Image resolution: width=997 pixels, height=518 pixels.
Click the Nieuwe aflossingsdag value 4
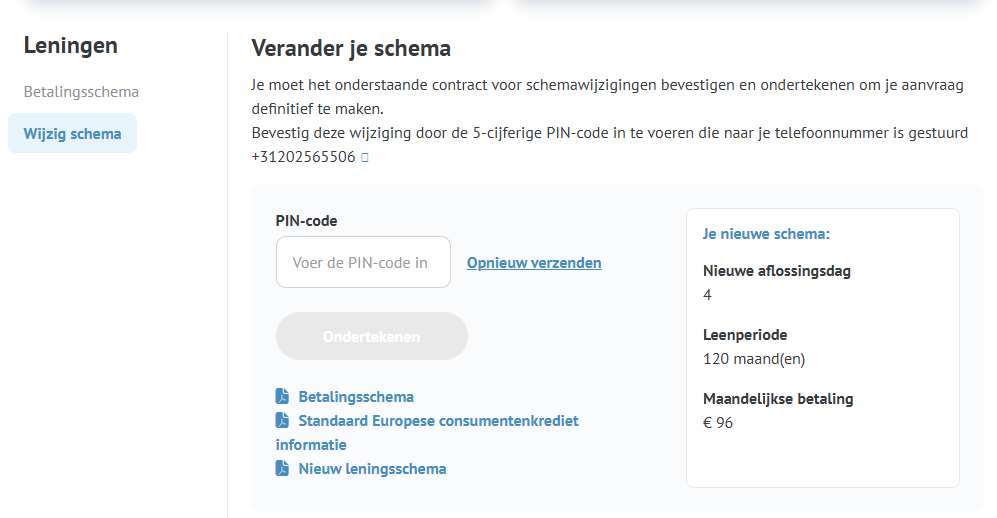[708, 295]
